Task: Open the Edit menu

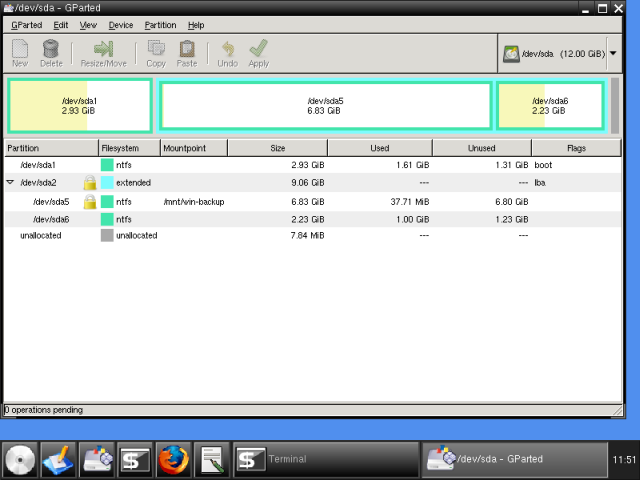Action: 61,25
